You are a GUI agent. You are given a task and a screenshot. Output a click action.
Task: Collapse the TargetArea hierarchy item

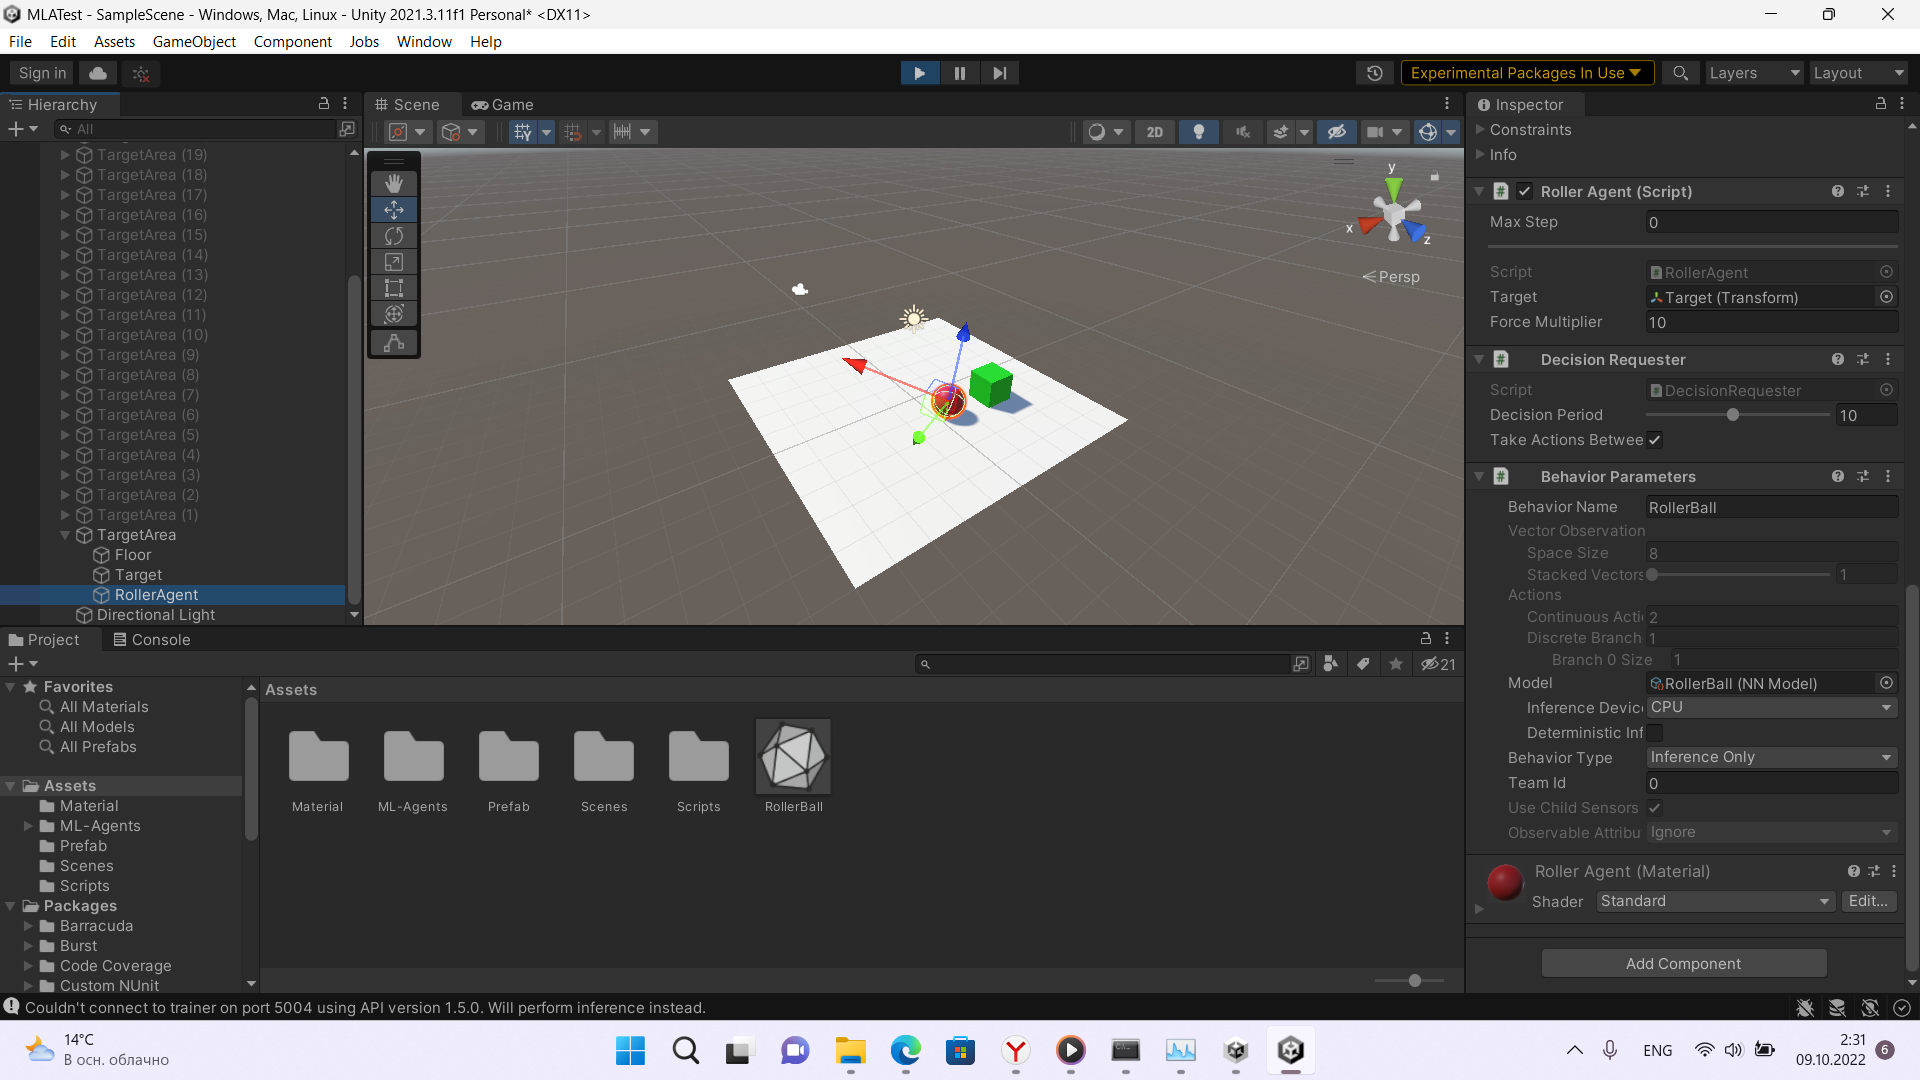[x=65, y=535]
